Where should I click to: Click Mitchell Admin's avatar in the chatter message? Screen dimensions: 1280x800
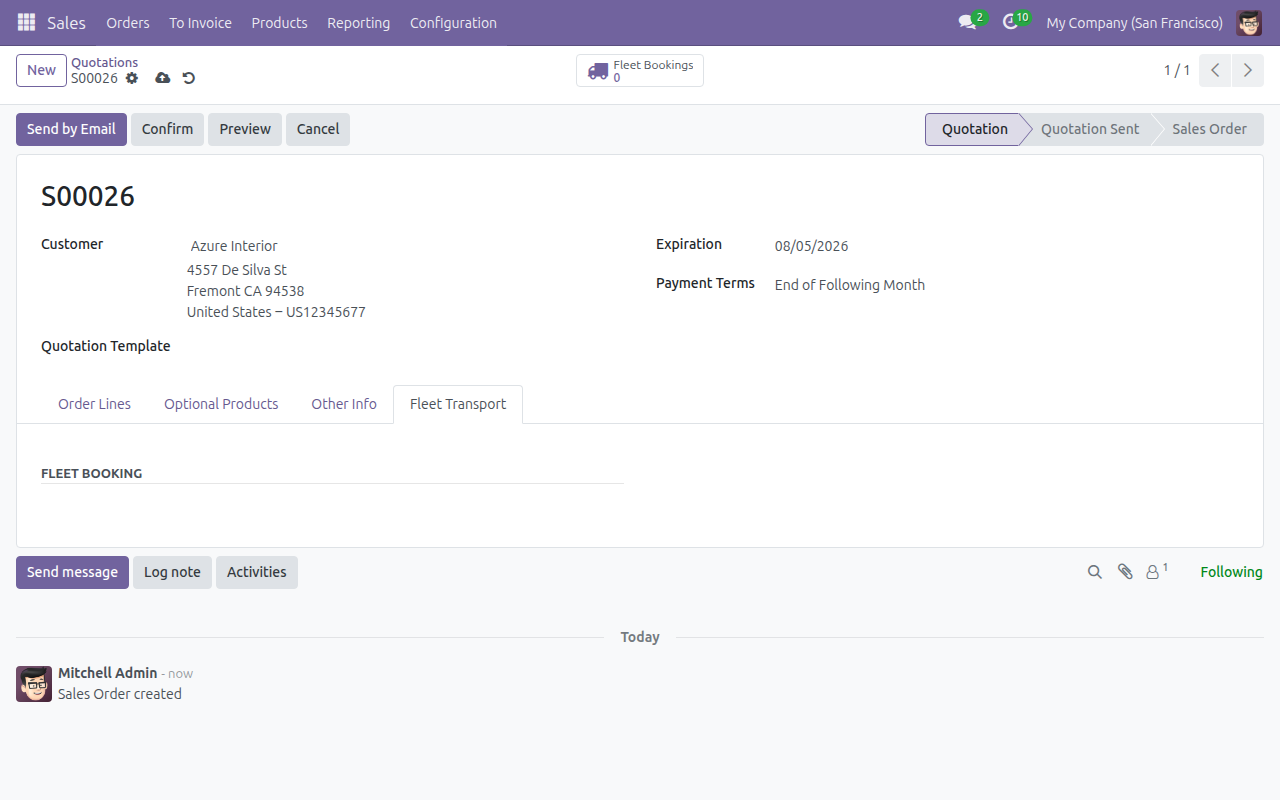(34, 684)
